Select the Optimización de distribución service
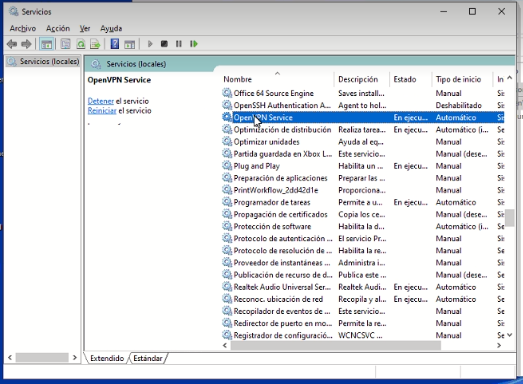Viewport: 523px width, 384px height. click(x=363, y=130)
